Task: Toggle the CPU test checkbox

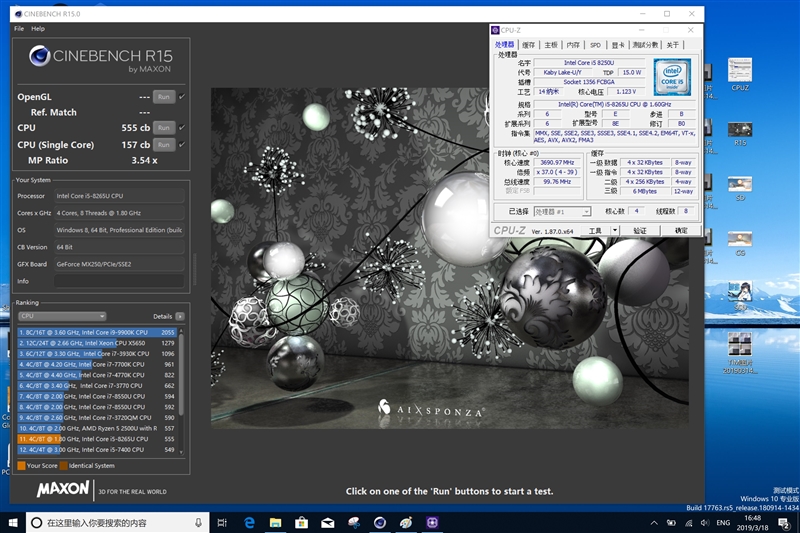Action: [182, 128]
